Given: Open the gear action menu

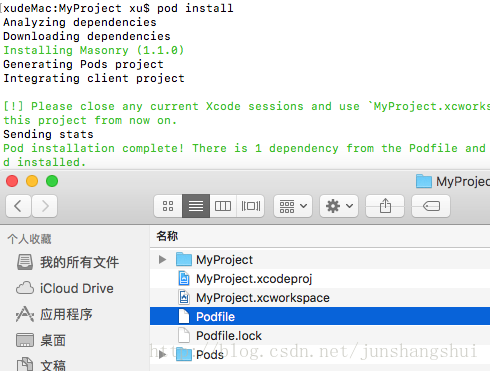Looking at the screenshot, I should pyautogui.click(x=339, y=206).
